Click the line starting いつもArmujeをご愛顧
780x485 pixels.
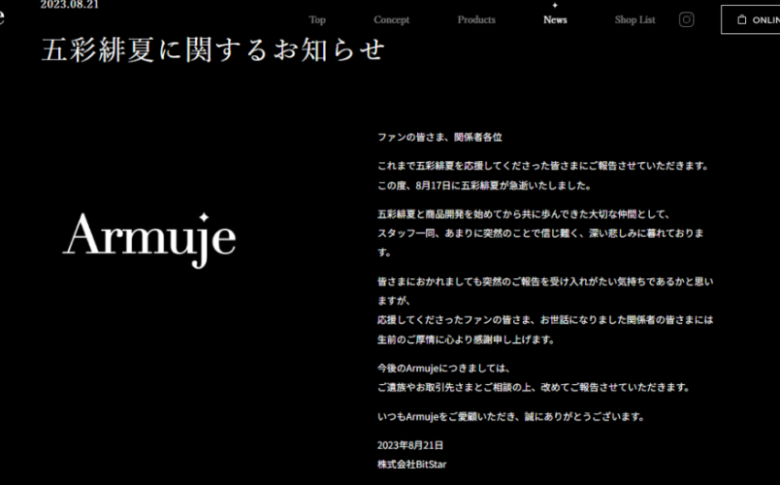(511, 417)
